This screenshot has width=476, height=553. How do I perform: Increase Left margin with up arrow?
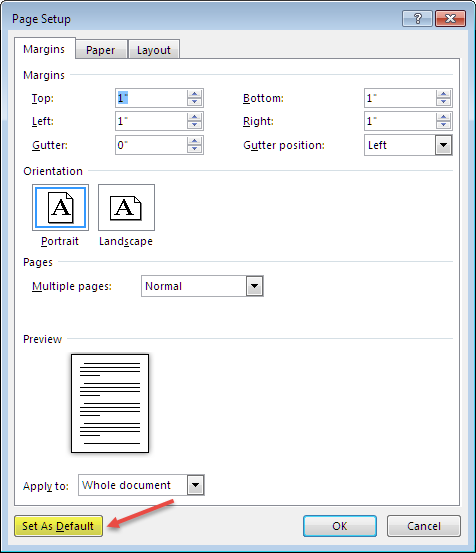[195, 117]
